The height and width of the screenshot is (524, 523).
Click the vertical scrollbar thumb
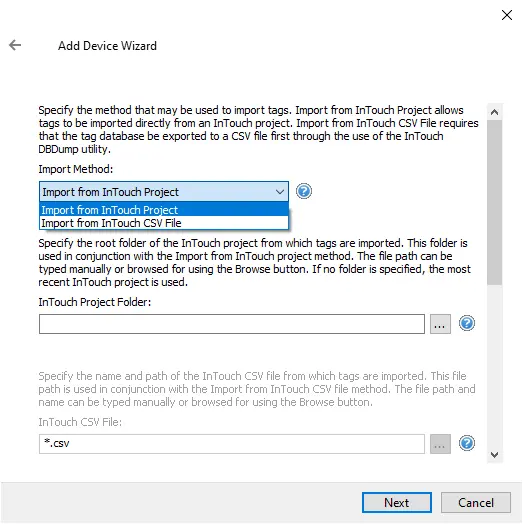click(494, 203)
